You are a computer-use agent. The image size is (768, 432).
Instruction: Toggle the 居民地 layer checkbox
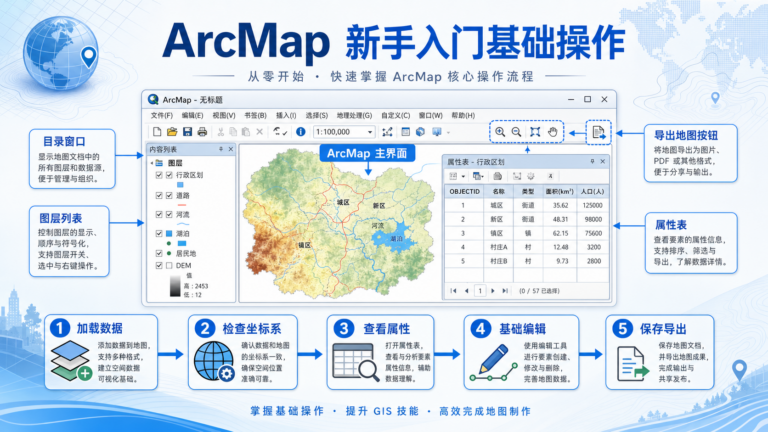tap(159, 253)
